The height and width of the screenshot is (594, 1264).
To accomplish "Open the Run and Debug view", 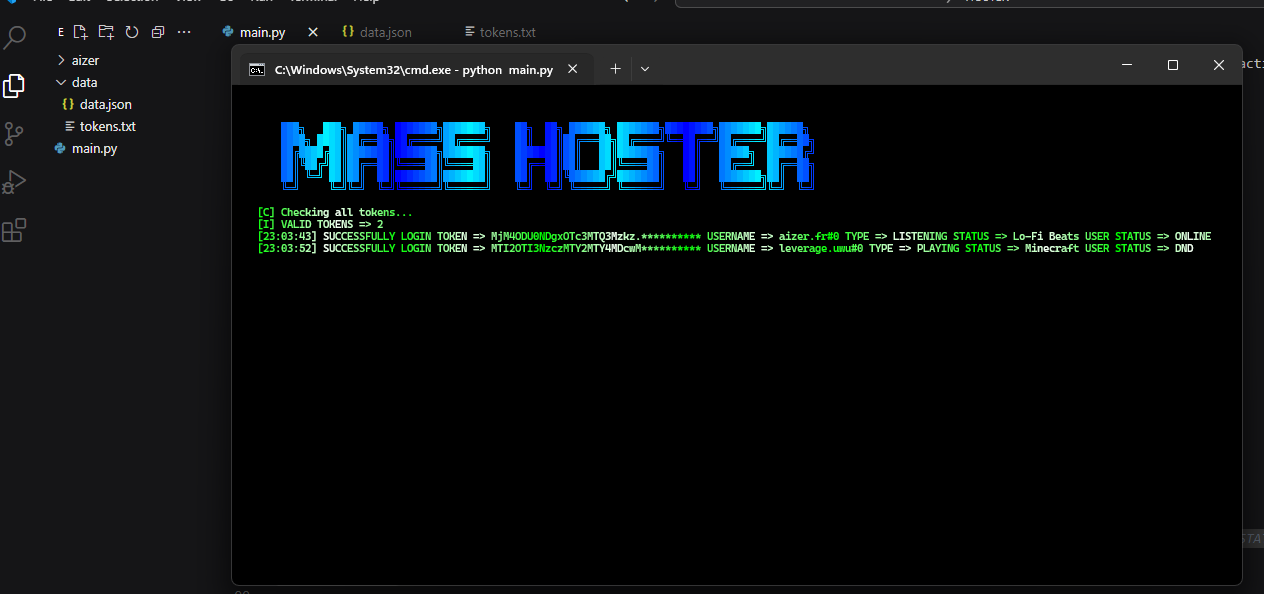I will point(14,181).
